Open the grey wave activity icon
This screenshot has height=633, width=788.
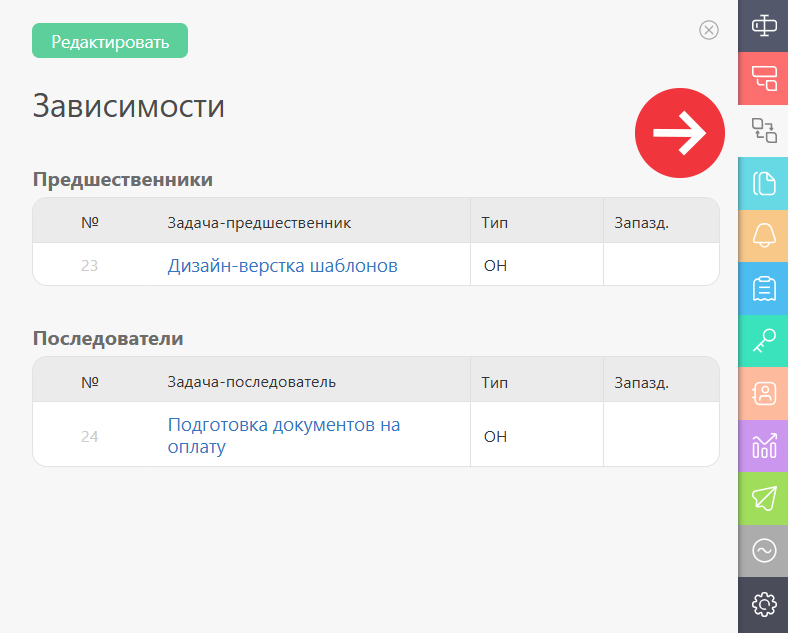(763, 551)
